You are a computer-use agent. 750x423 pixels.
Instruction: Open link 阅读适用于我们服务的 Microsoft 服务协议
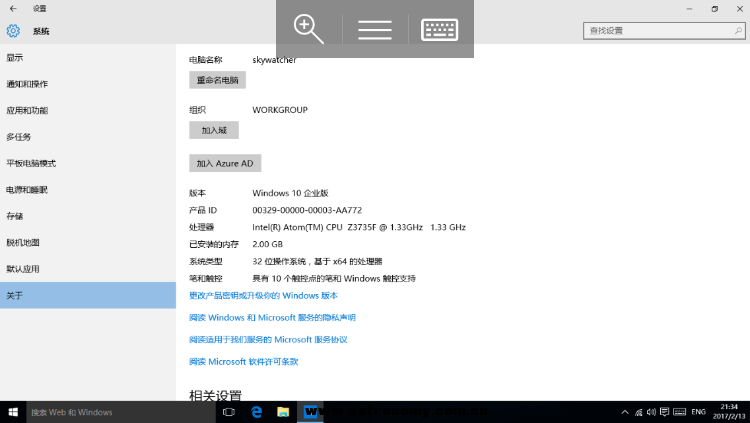tap(268, 340)
